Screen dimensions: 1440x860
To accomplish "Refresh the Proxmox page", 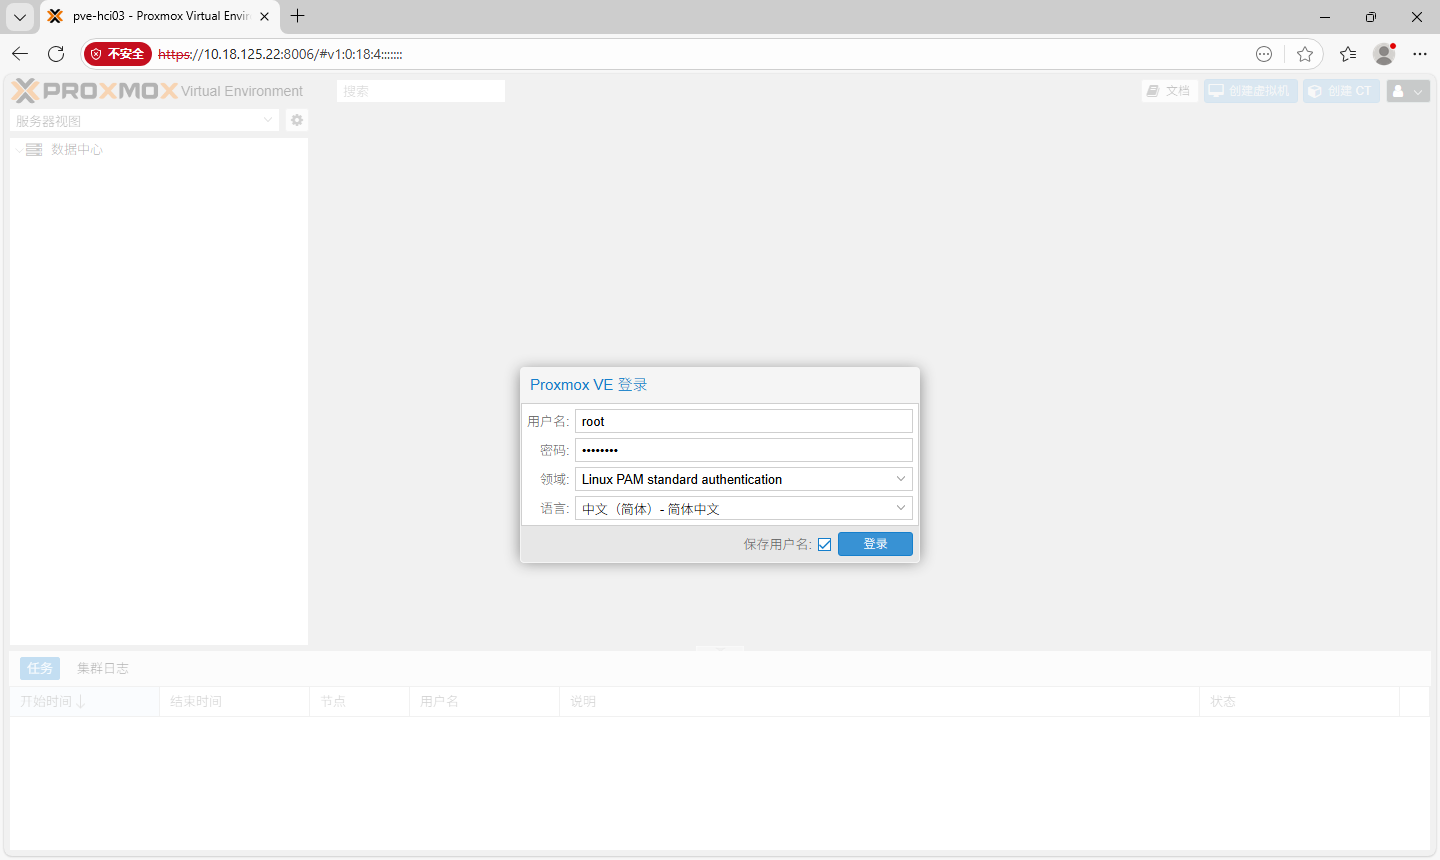I will (56, 54).
